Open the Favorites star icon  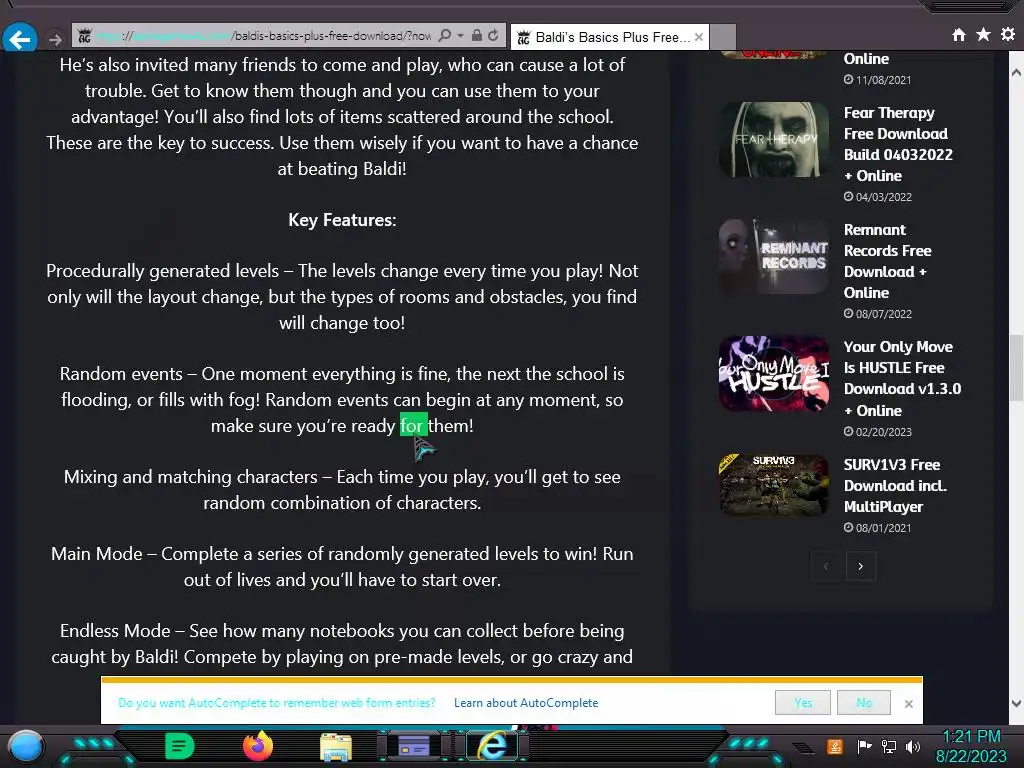984,34
